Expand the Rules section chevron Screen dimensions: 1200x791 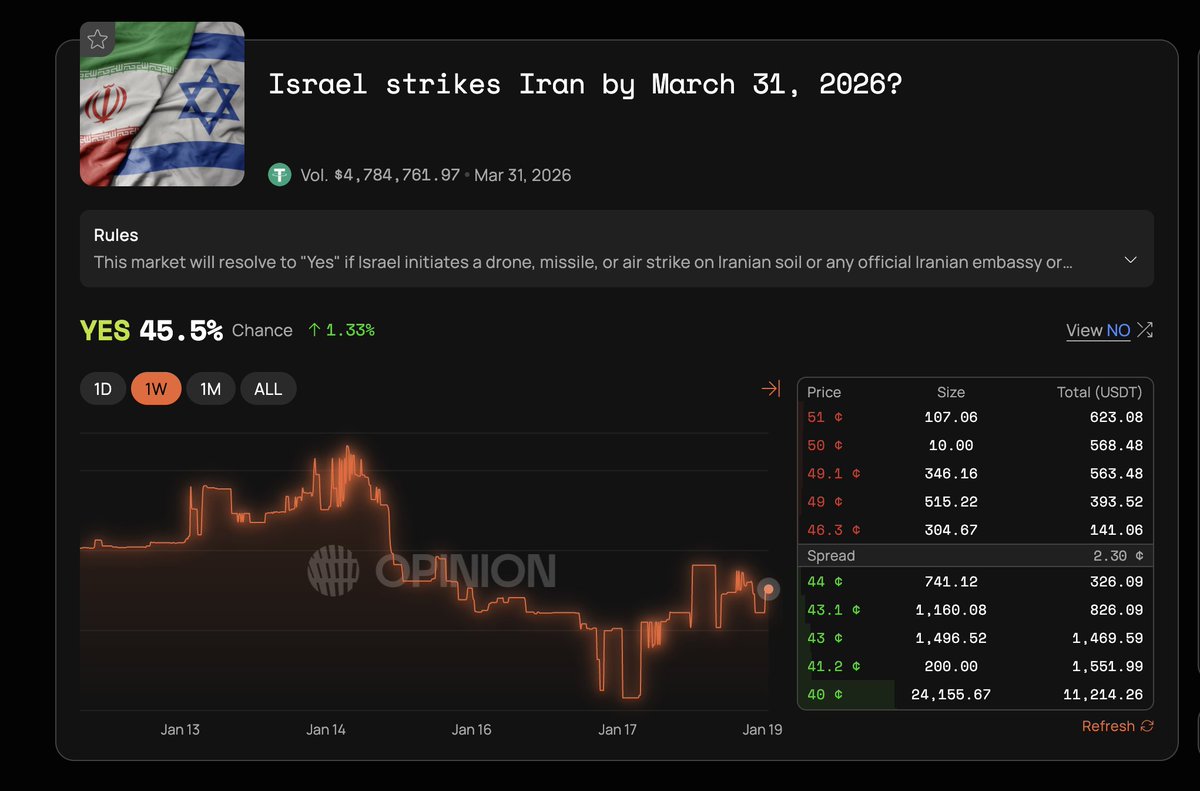pyautogui.click(x=1130, y=260)
